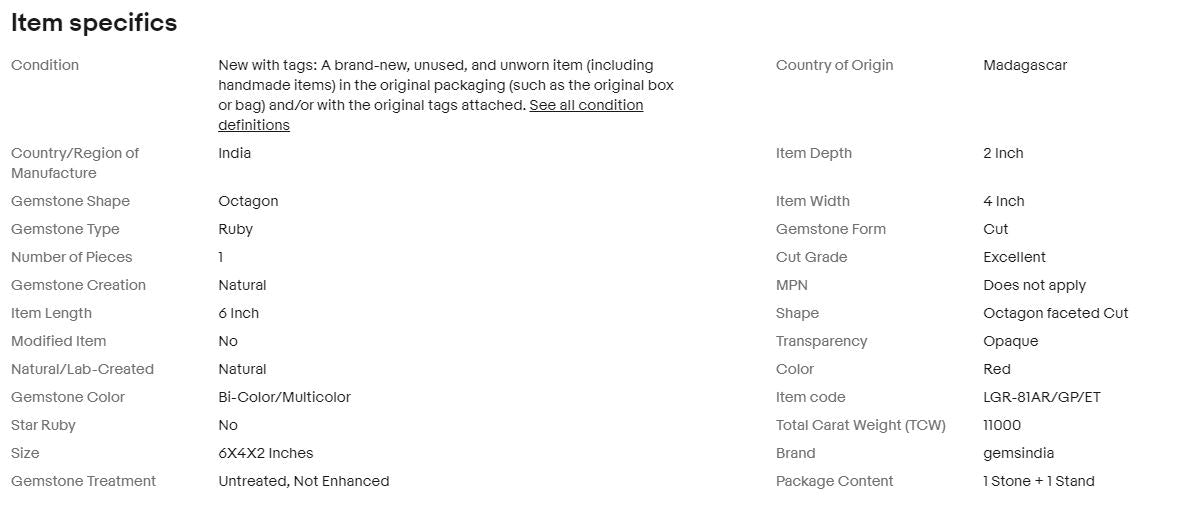Select the 6X4X2 Inches size value

coord(266,454)
